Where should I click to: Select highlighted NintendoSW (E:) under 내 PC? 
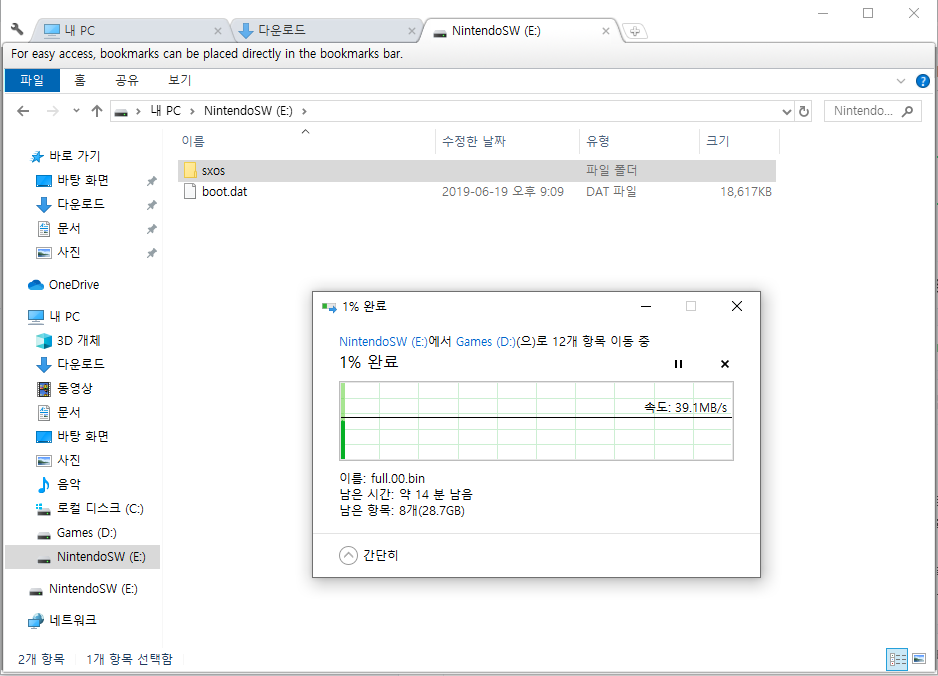[83, 557]
